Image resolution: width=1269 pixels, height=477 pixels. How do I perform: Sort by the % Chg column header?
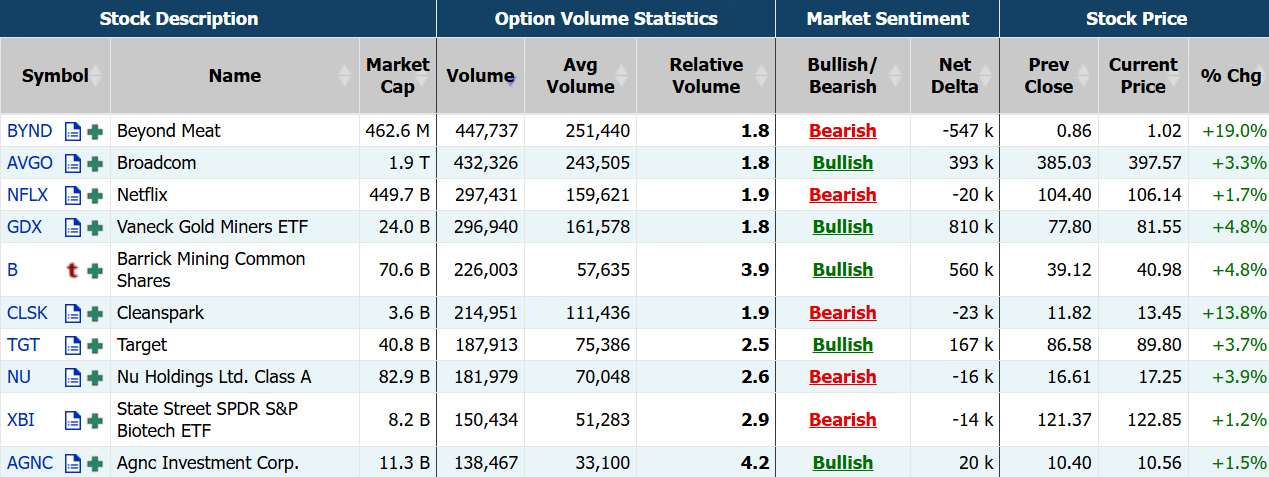(1230, 76)
